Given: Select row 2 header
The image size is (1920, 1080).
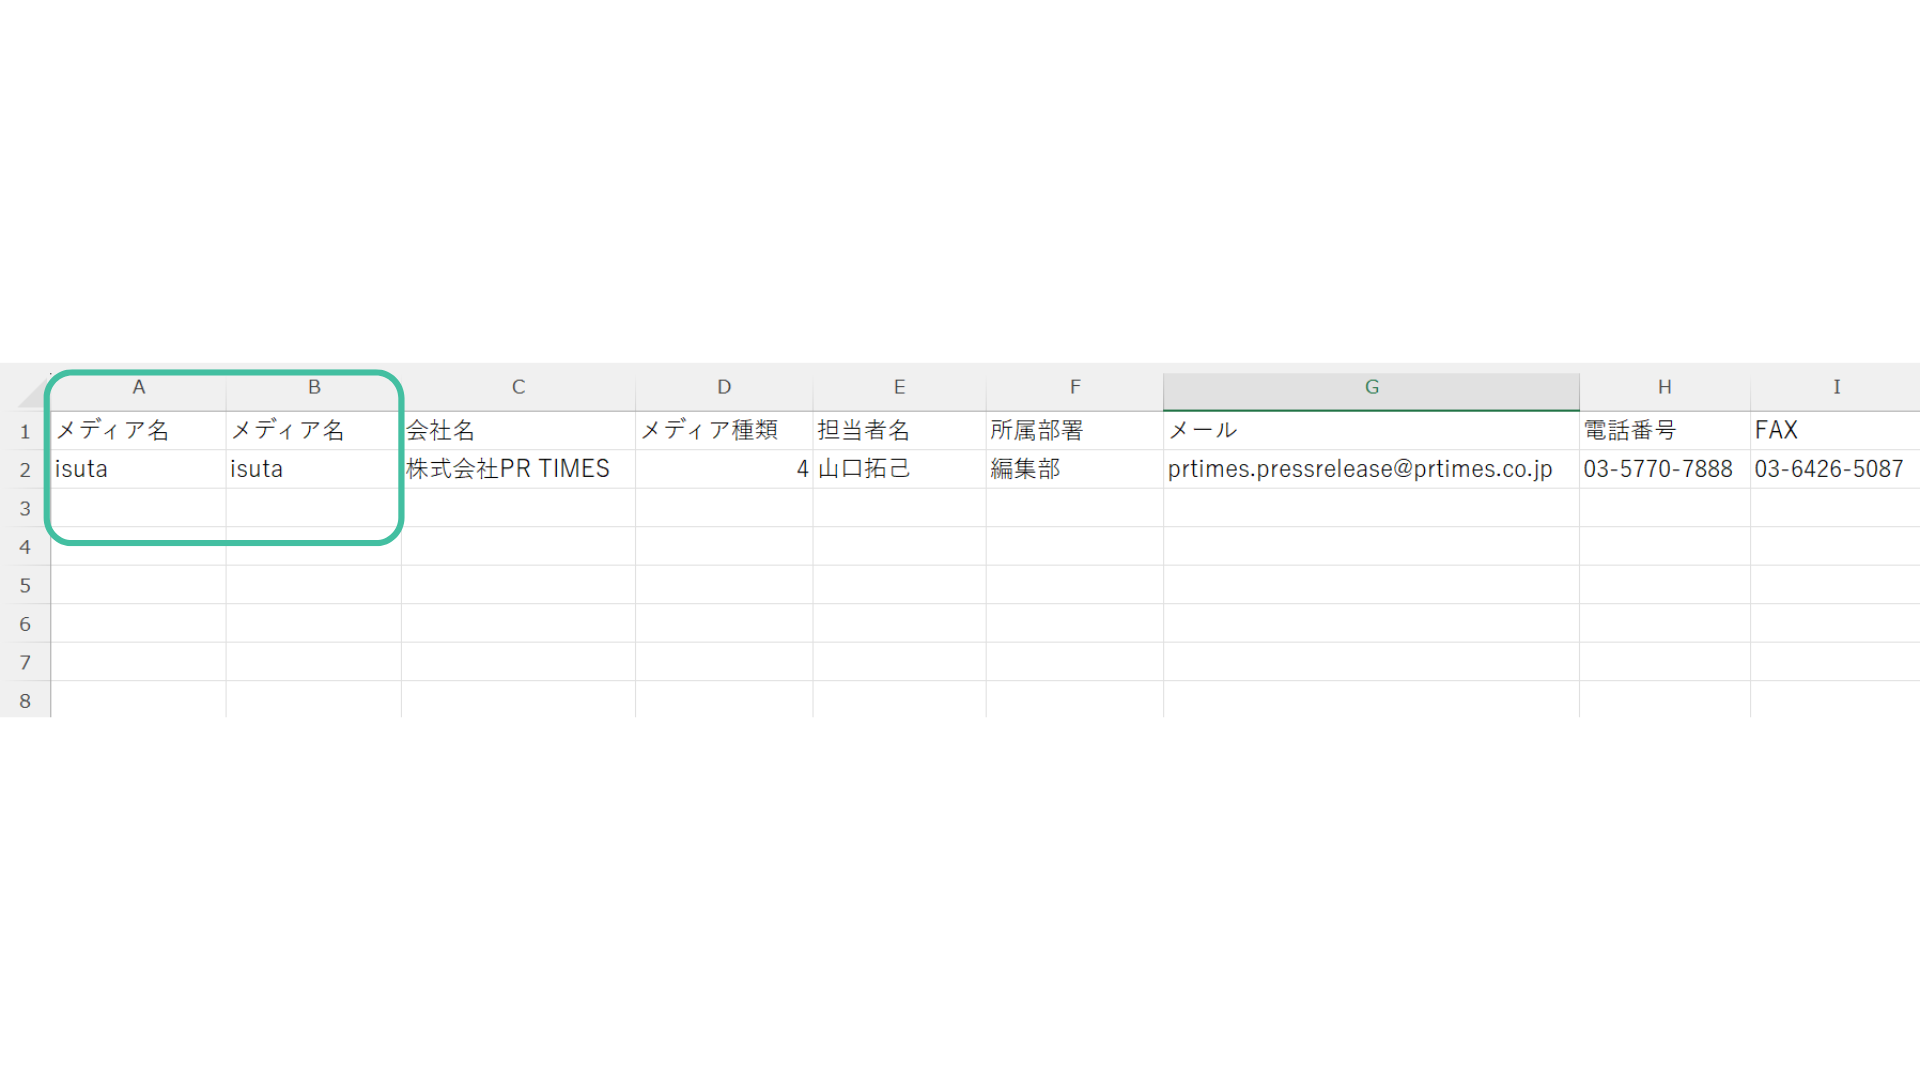Looking at the screenshot, I should tap(25, 470).
